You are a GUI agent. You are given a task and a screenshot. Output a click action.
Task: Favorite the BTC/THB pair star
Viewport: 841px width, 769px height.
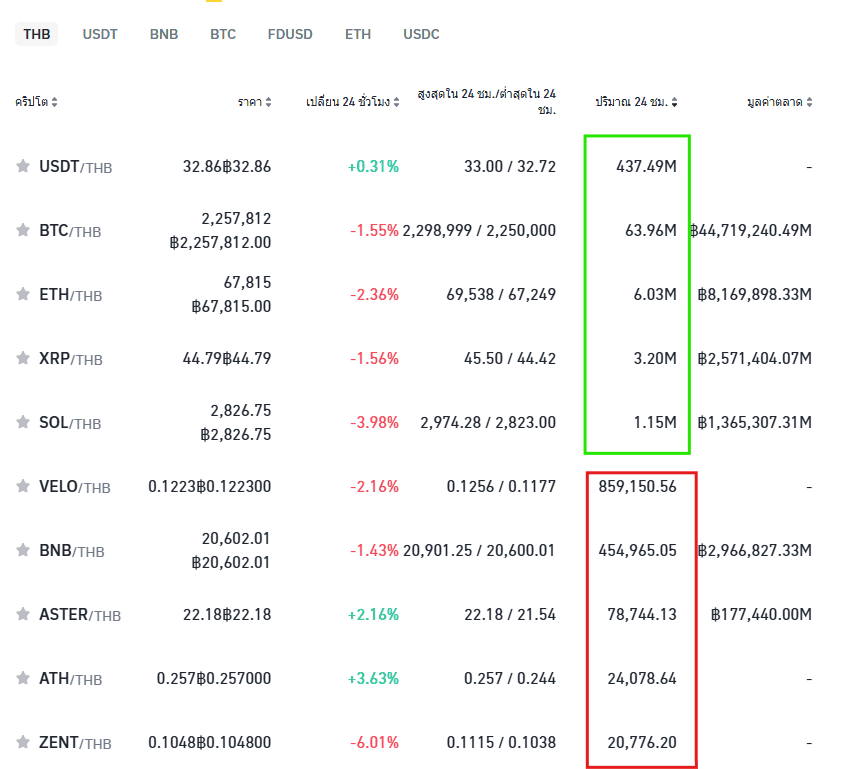tap(23, 230)
